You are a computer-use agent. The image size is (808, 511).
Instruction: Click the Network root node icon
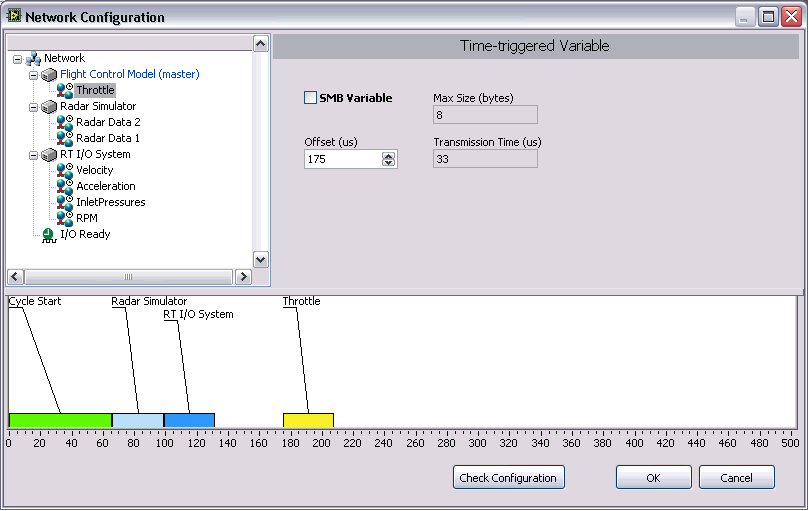pyautogui.click(x=33, y=58)
